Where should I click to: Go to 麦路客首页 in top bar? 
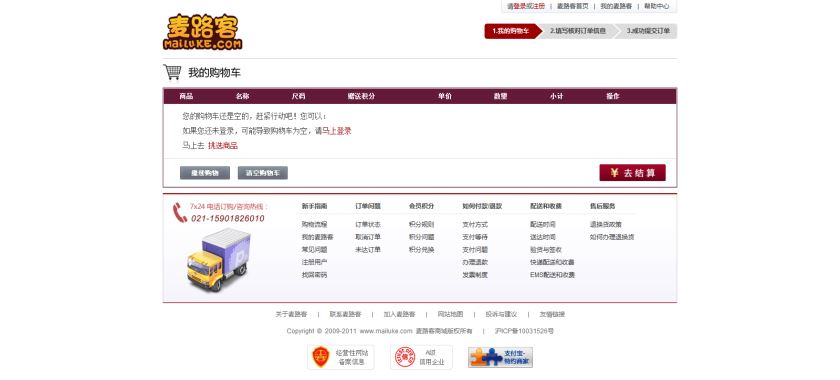(572, 6)
